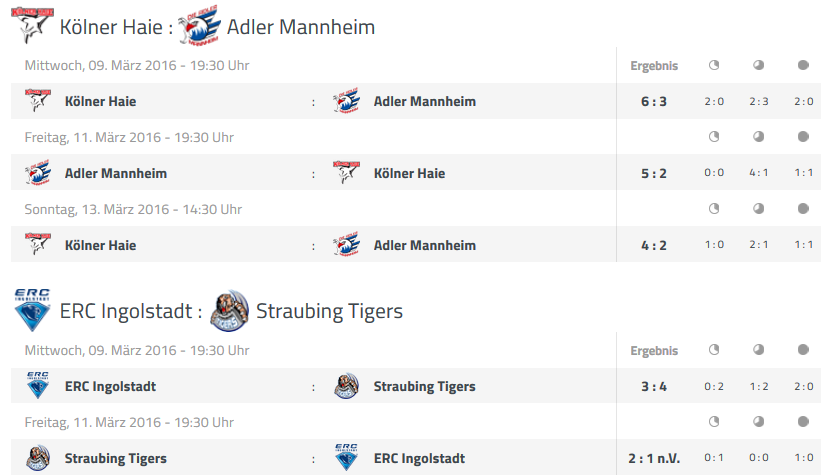Click half-filled second-period icon in 13. März row
The height and width of the screenshot is (476, 821).
(758, 208)
